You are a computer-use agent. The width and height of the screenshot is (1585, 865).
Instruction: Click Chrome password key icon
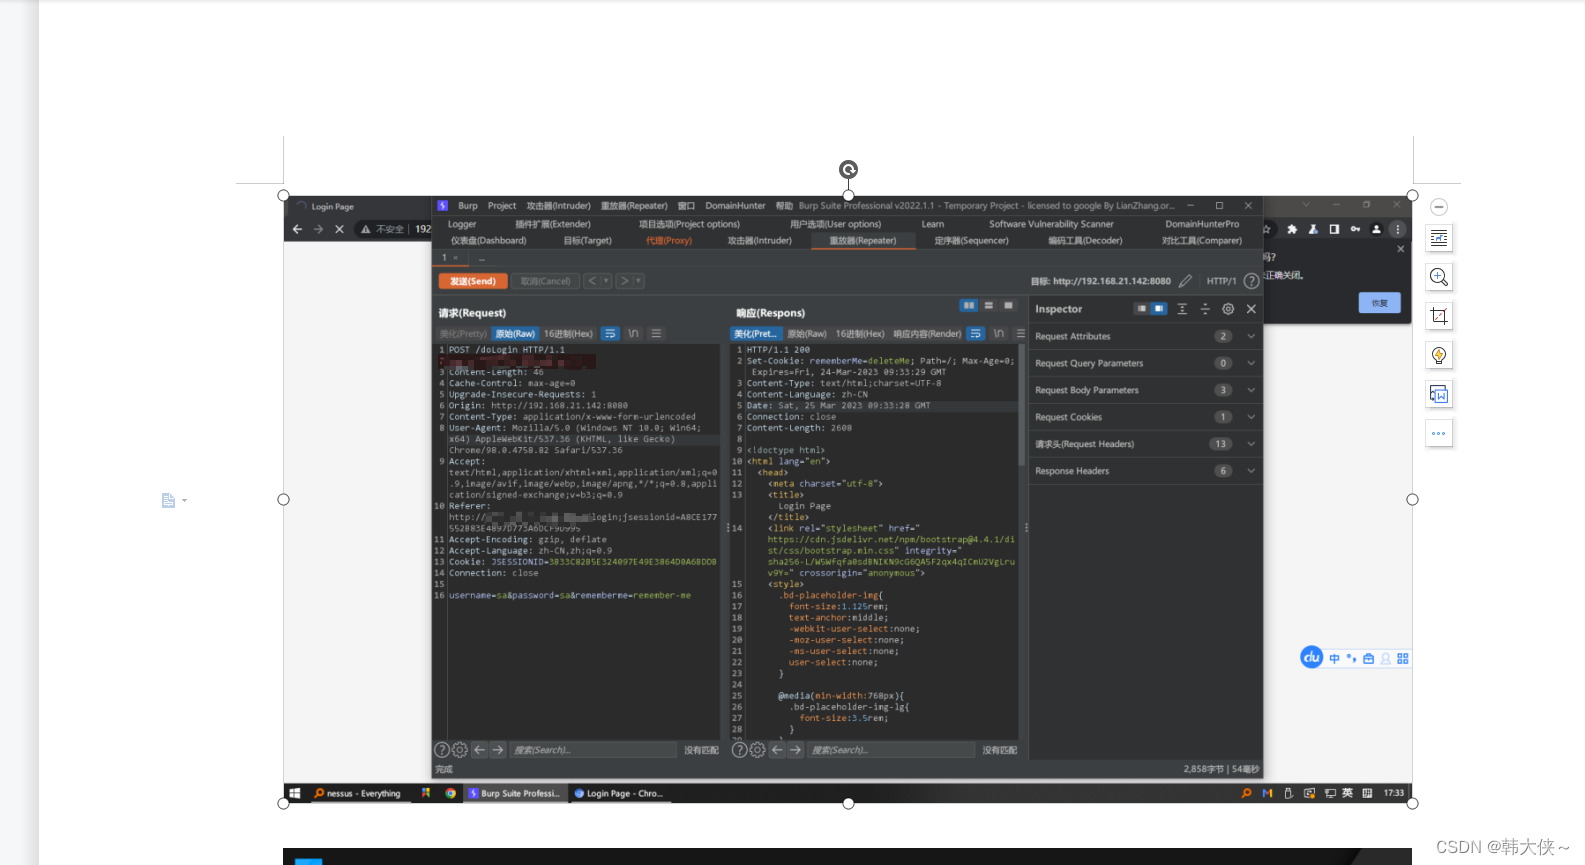(x=1355, y=229)
